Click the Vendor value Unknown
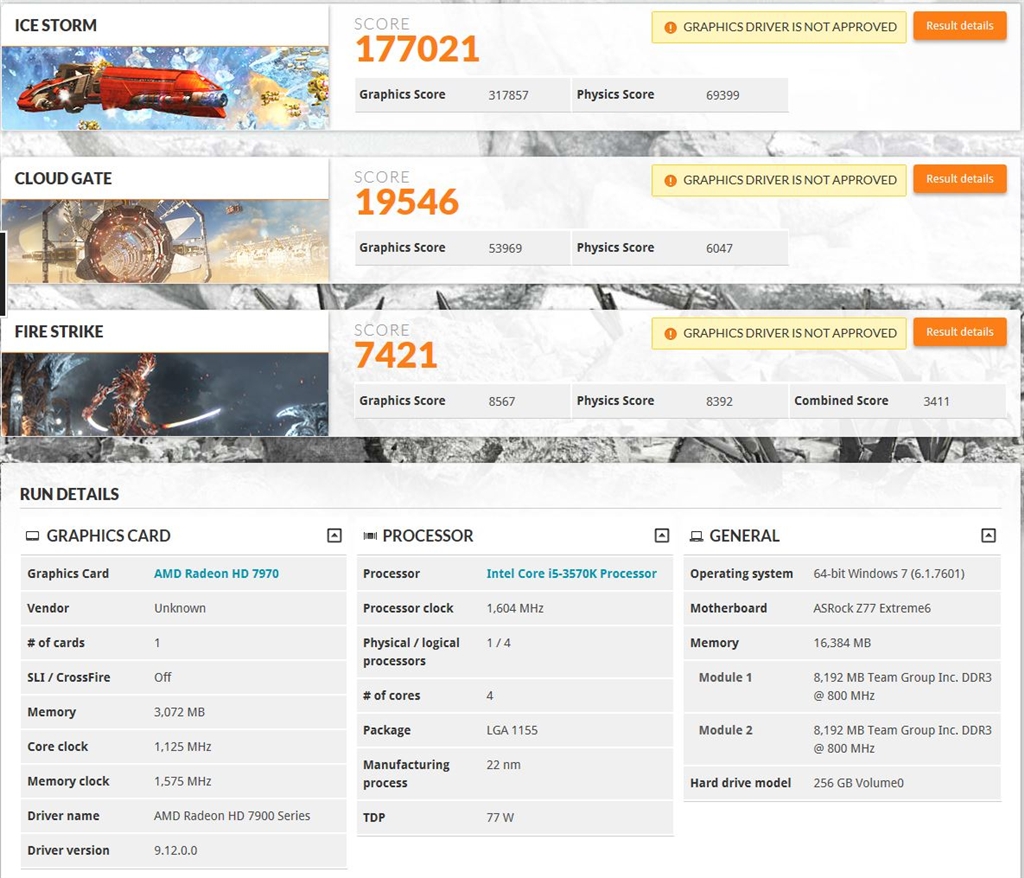1024x878 pixels. [x=180, y=608]
